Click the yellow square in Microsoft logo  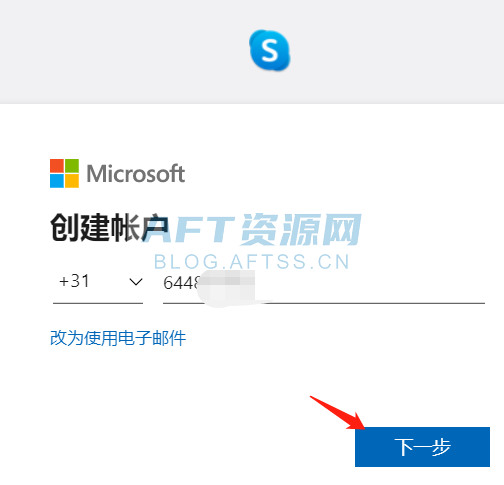coord(72,181)
